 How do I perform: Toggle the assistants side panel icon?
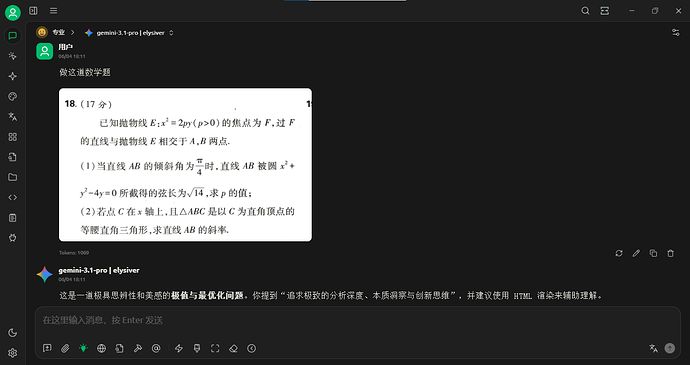[33, 11]
